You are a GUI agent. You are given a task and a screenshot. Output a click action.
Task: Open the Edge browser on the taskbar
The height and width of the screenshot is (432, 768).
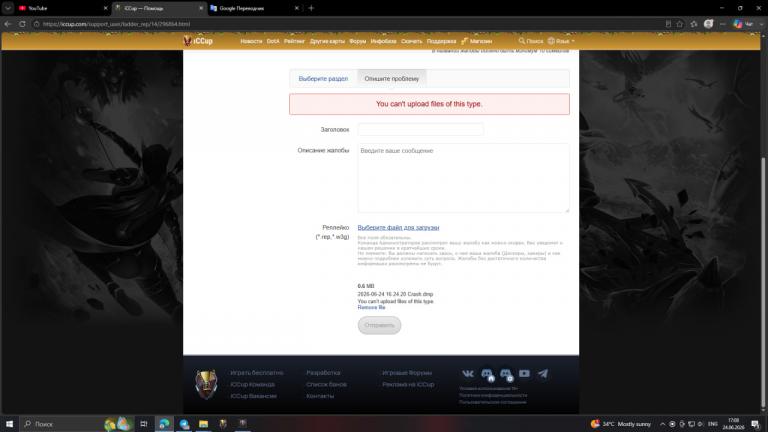tap(165, 424)
